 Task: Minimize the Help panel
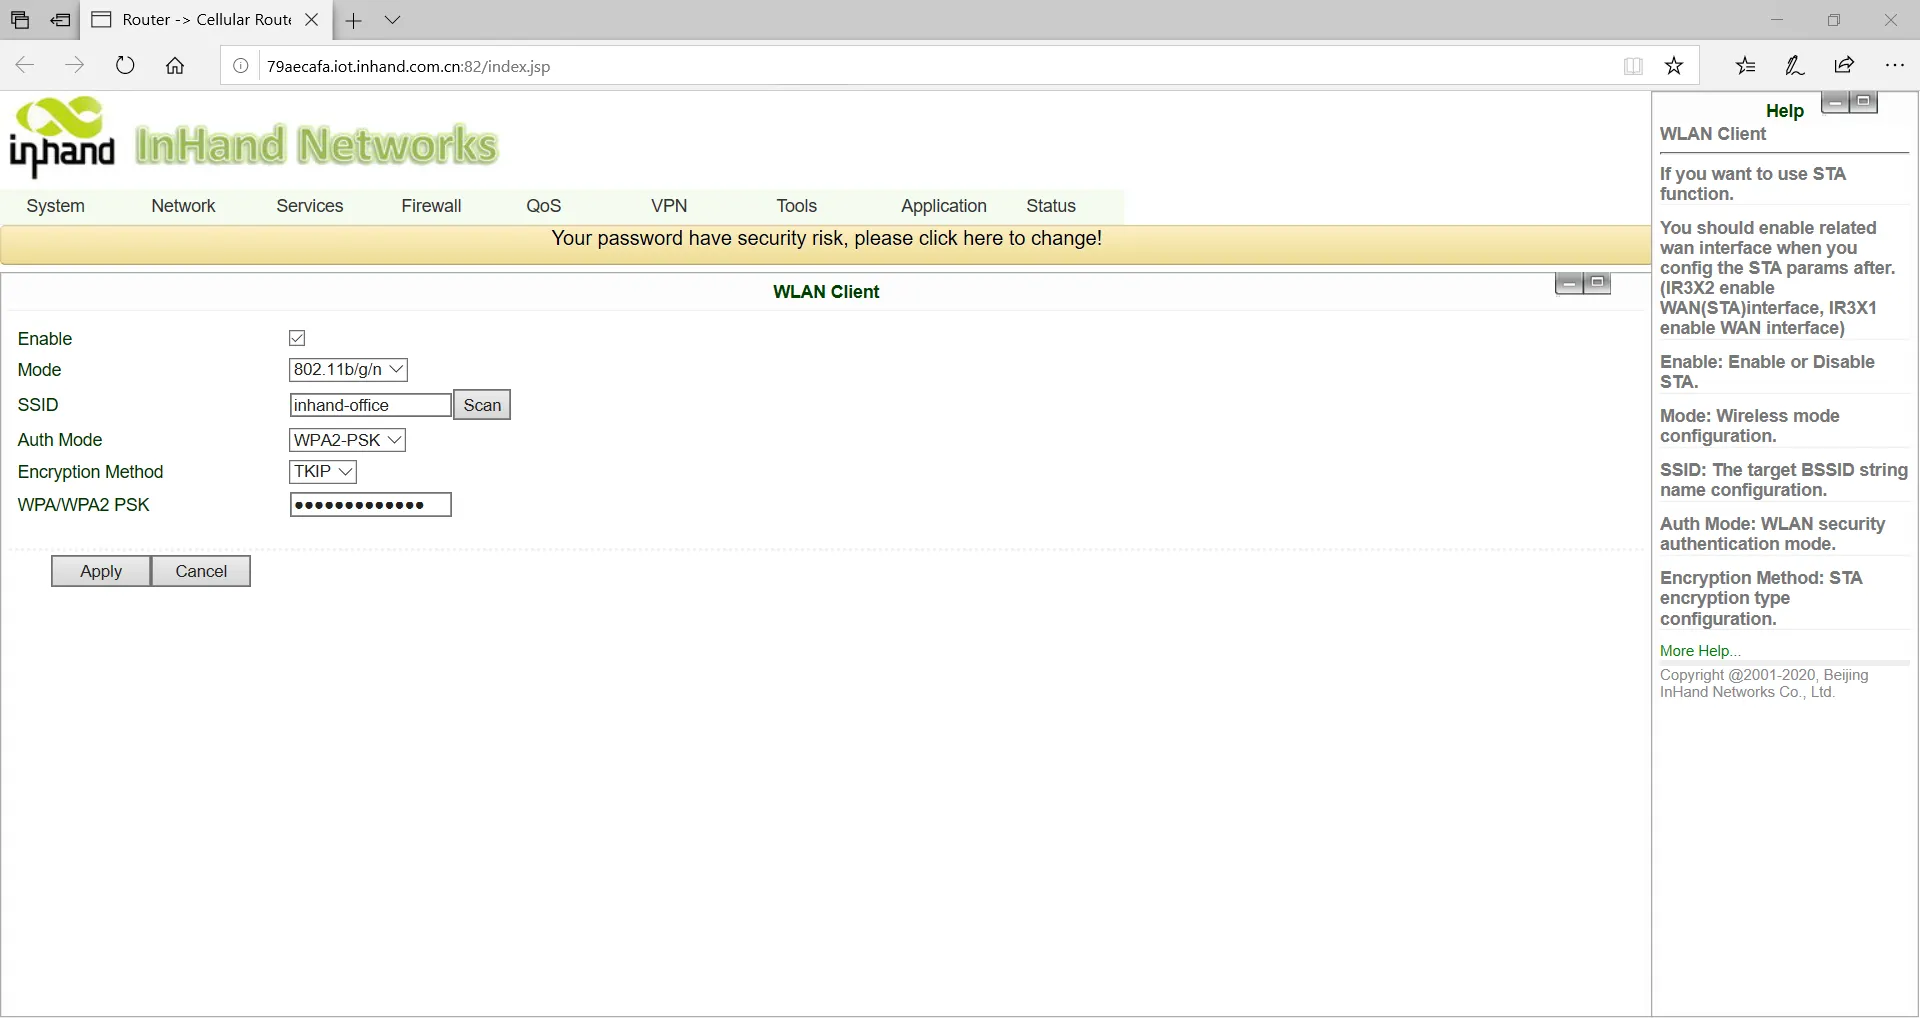[1835, 102]
